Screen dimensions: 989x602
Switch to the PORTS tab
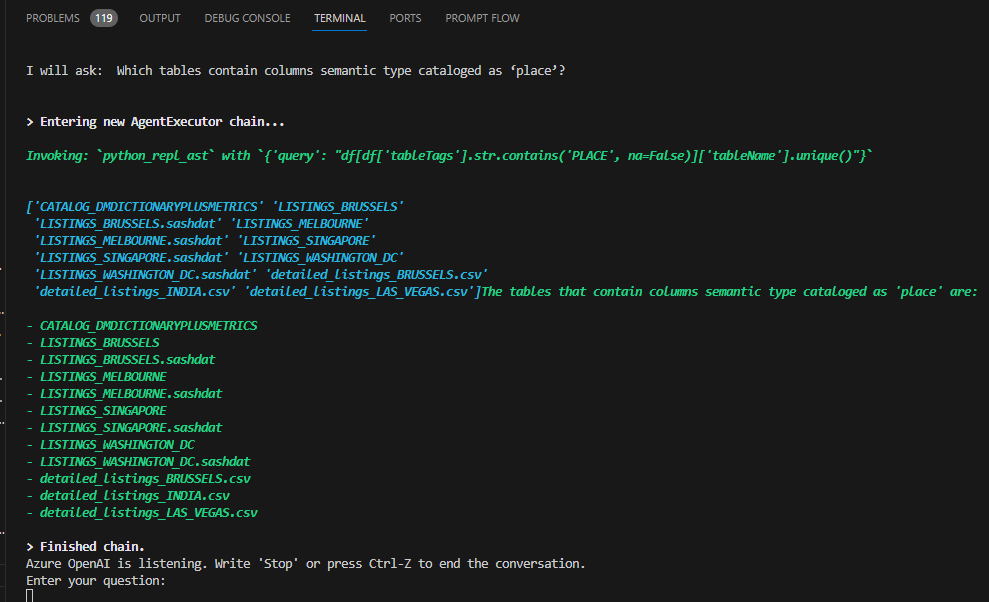pyautogui.click(x=405, y=18)
